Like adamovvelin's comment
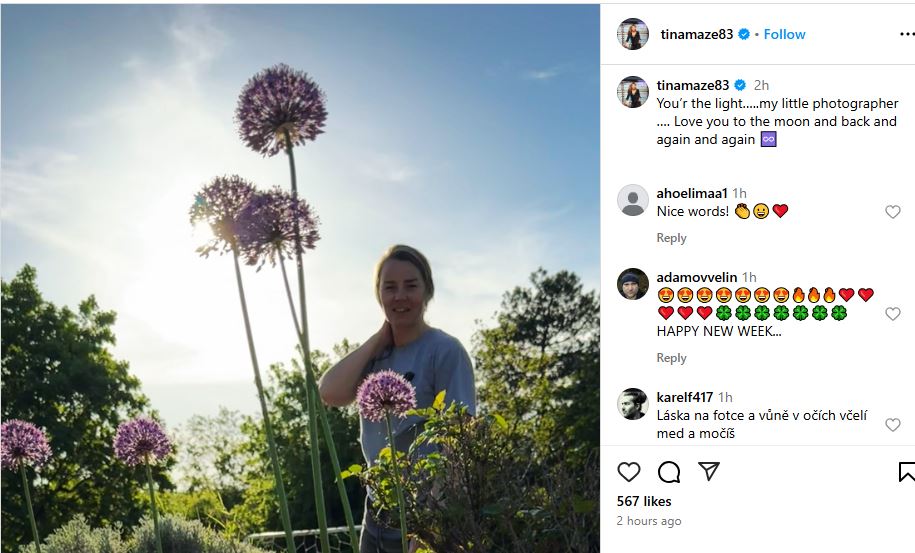Screen dimensions: 915x553 tap(893, 314)
